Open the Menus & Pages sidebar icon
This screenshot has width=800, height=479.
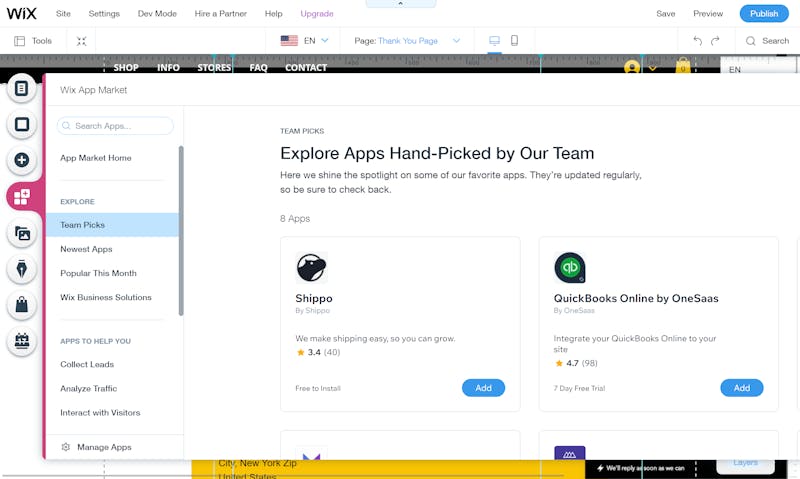(21, 89)
